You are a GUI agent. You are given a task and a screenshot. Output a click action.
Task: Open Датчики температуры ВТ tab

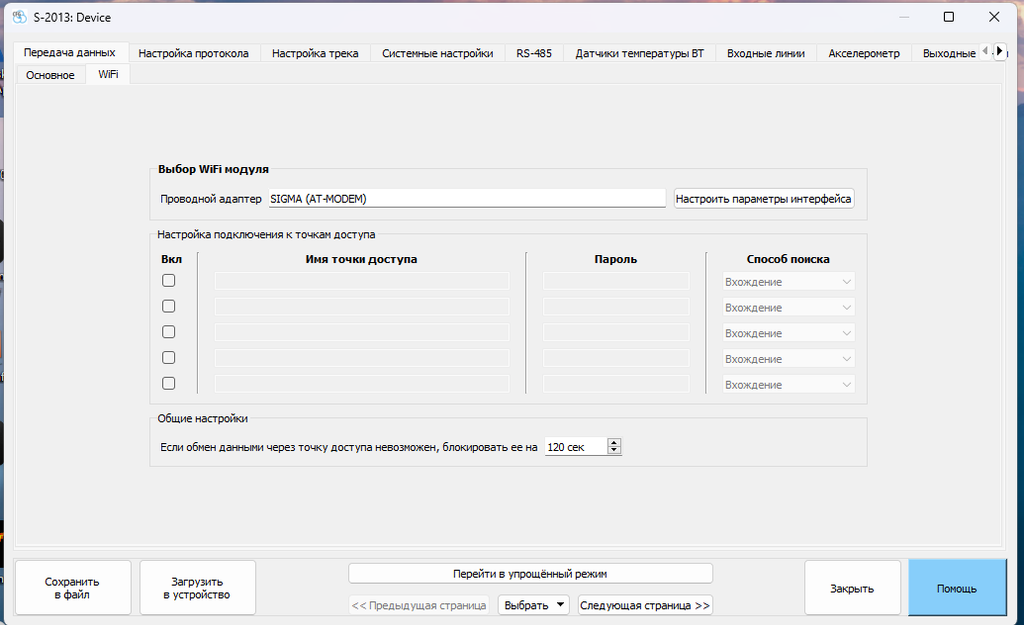(639, 53)
